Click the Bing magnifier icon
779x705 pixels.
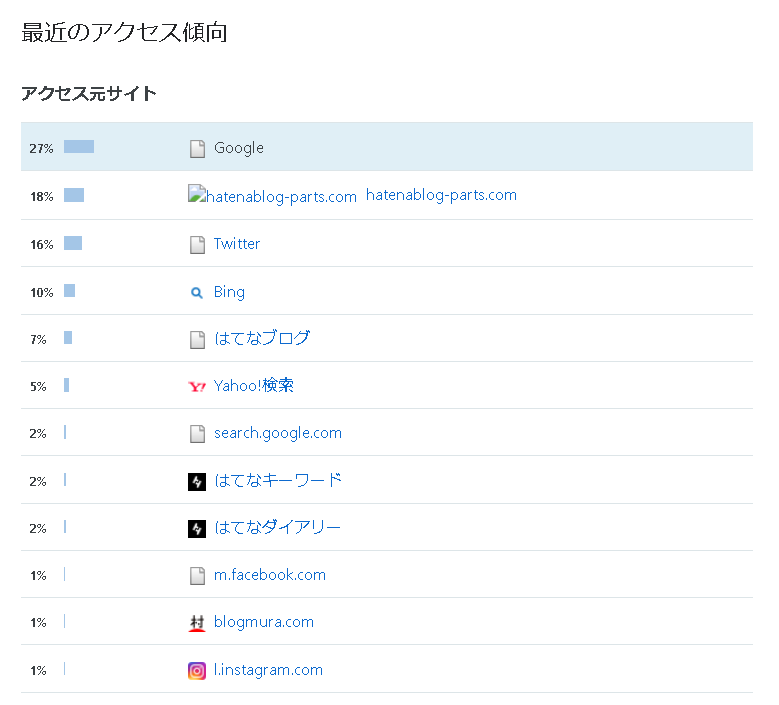tap(197, 293)
